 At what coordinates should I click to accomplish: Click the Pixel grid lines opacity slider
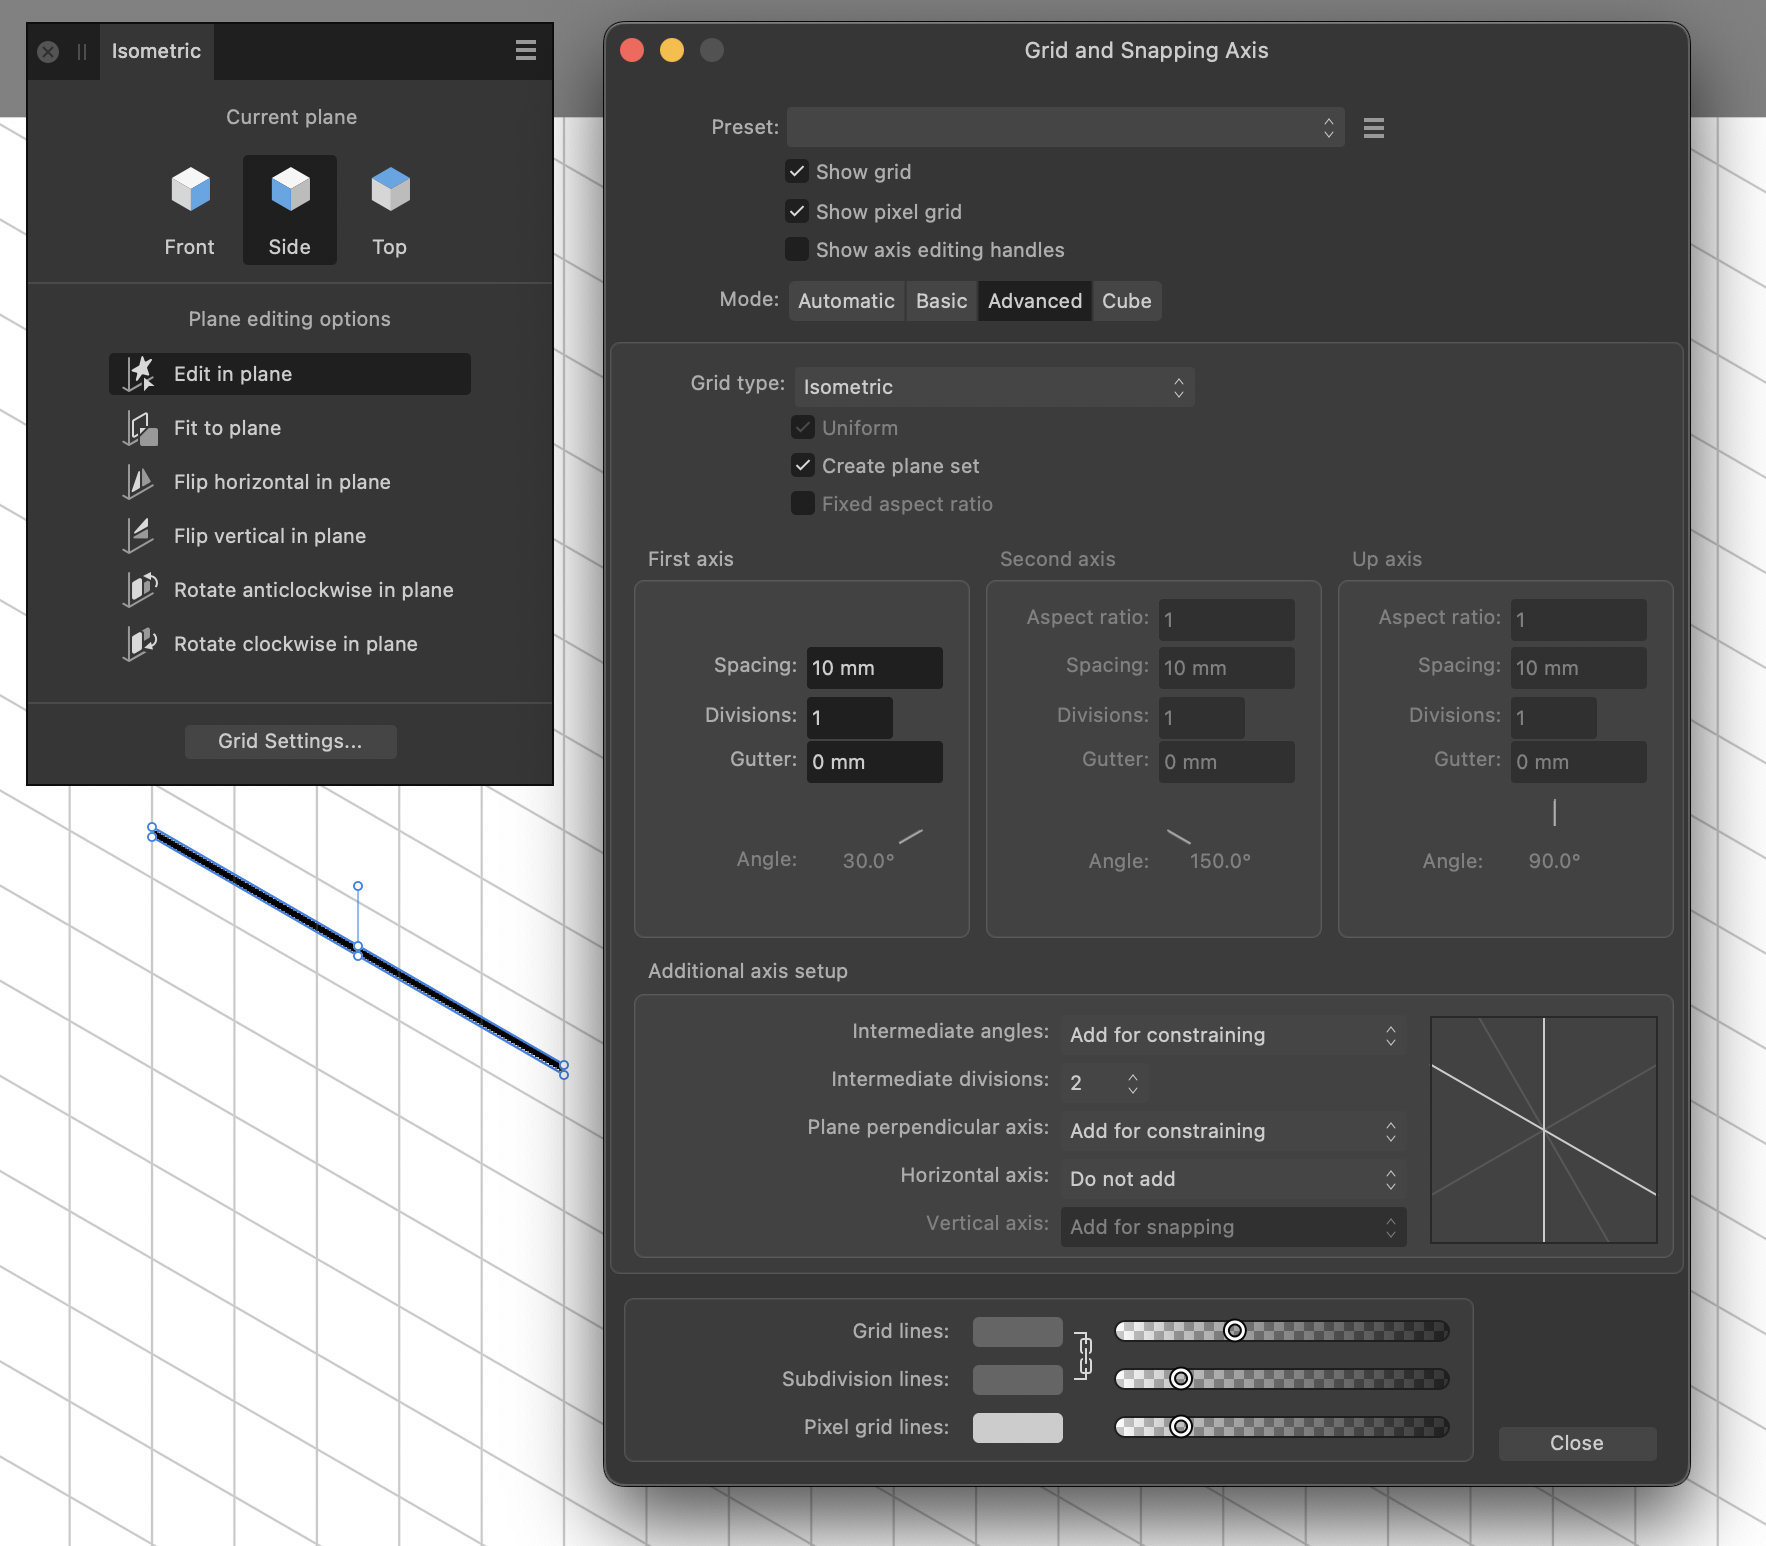click(1282, 1427)
